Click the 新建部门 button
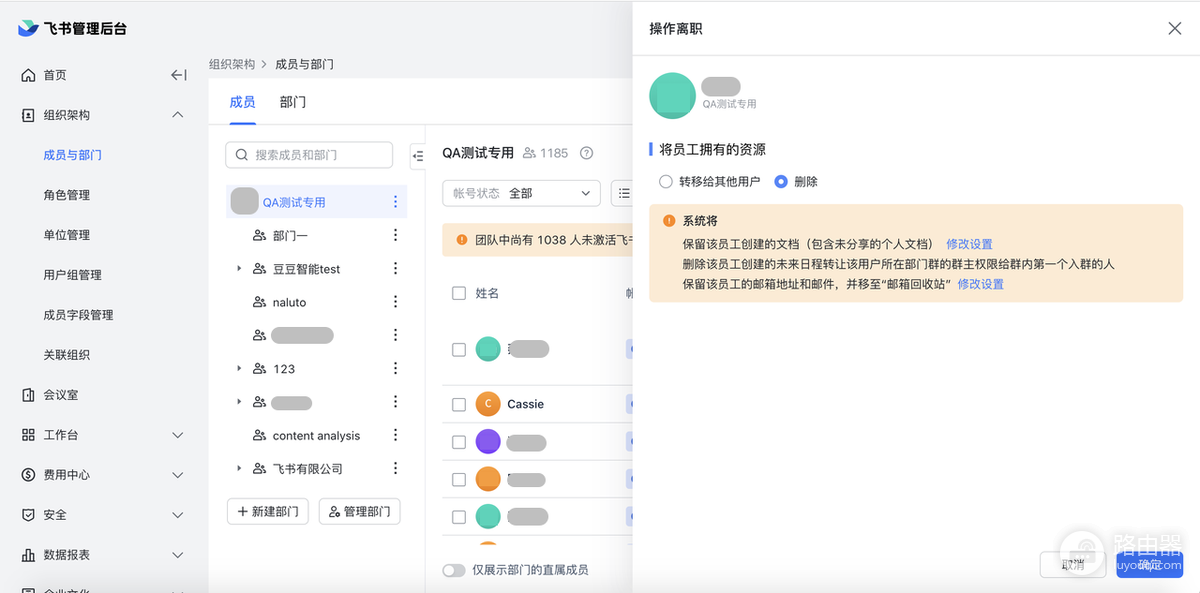The height and width of the screenshot is (593, 1200). coord(268,511)
